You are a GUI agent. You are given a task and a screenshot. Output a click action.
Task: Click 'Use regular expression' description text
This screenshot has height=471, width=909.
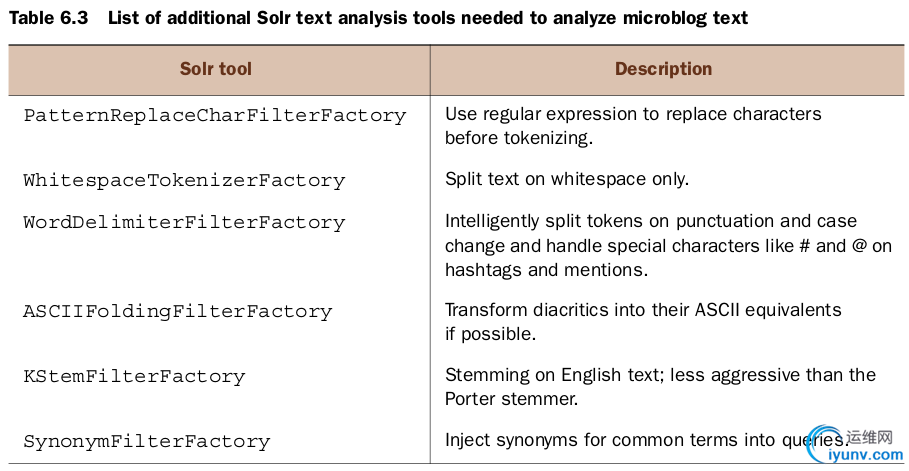633,125
